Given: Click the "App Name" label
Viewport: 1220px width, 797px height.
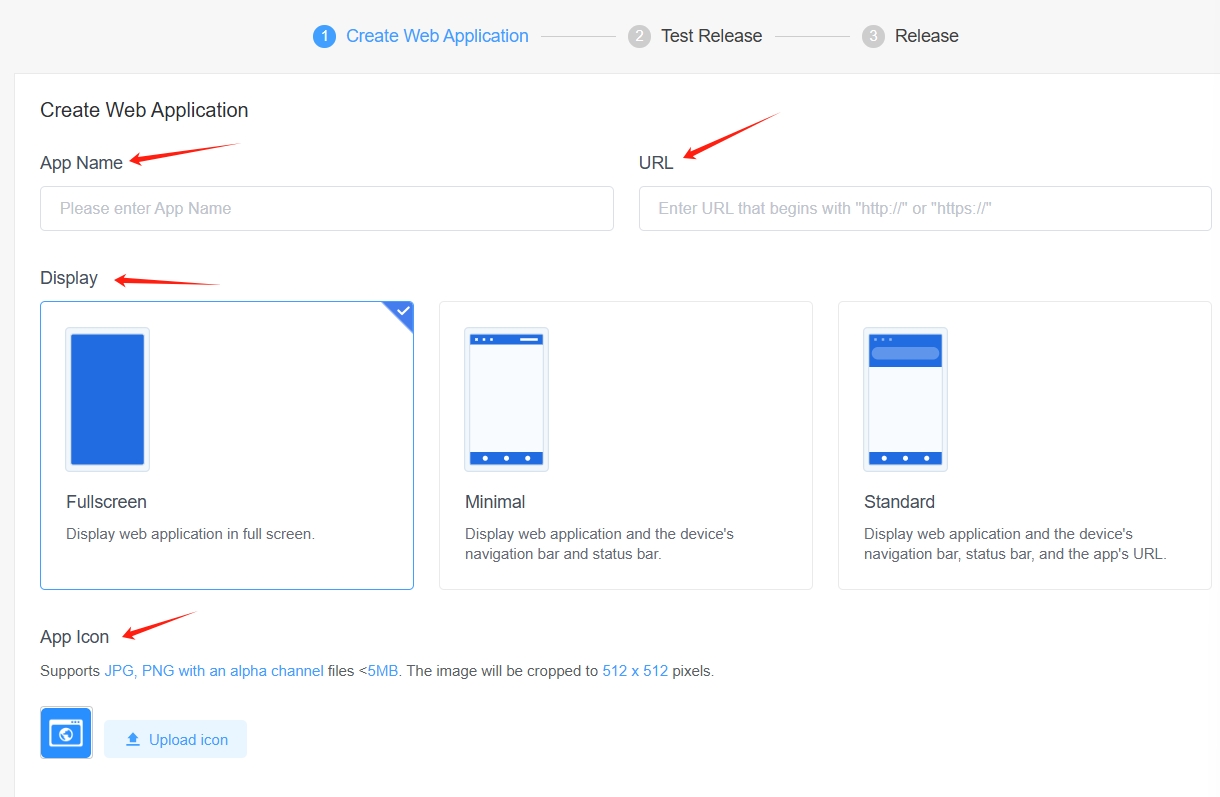Looking at the screenshot, I should [x=81, y=162].
